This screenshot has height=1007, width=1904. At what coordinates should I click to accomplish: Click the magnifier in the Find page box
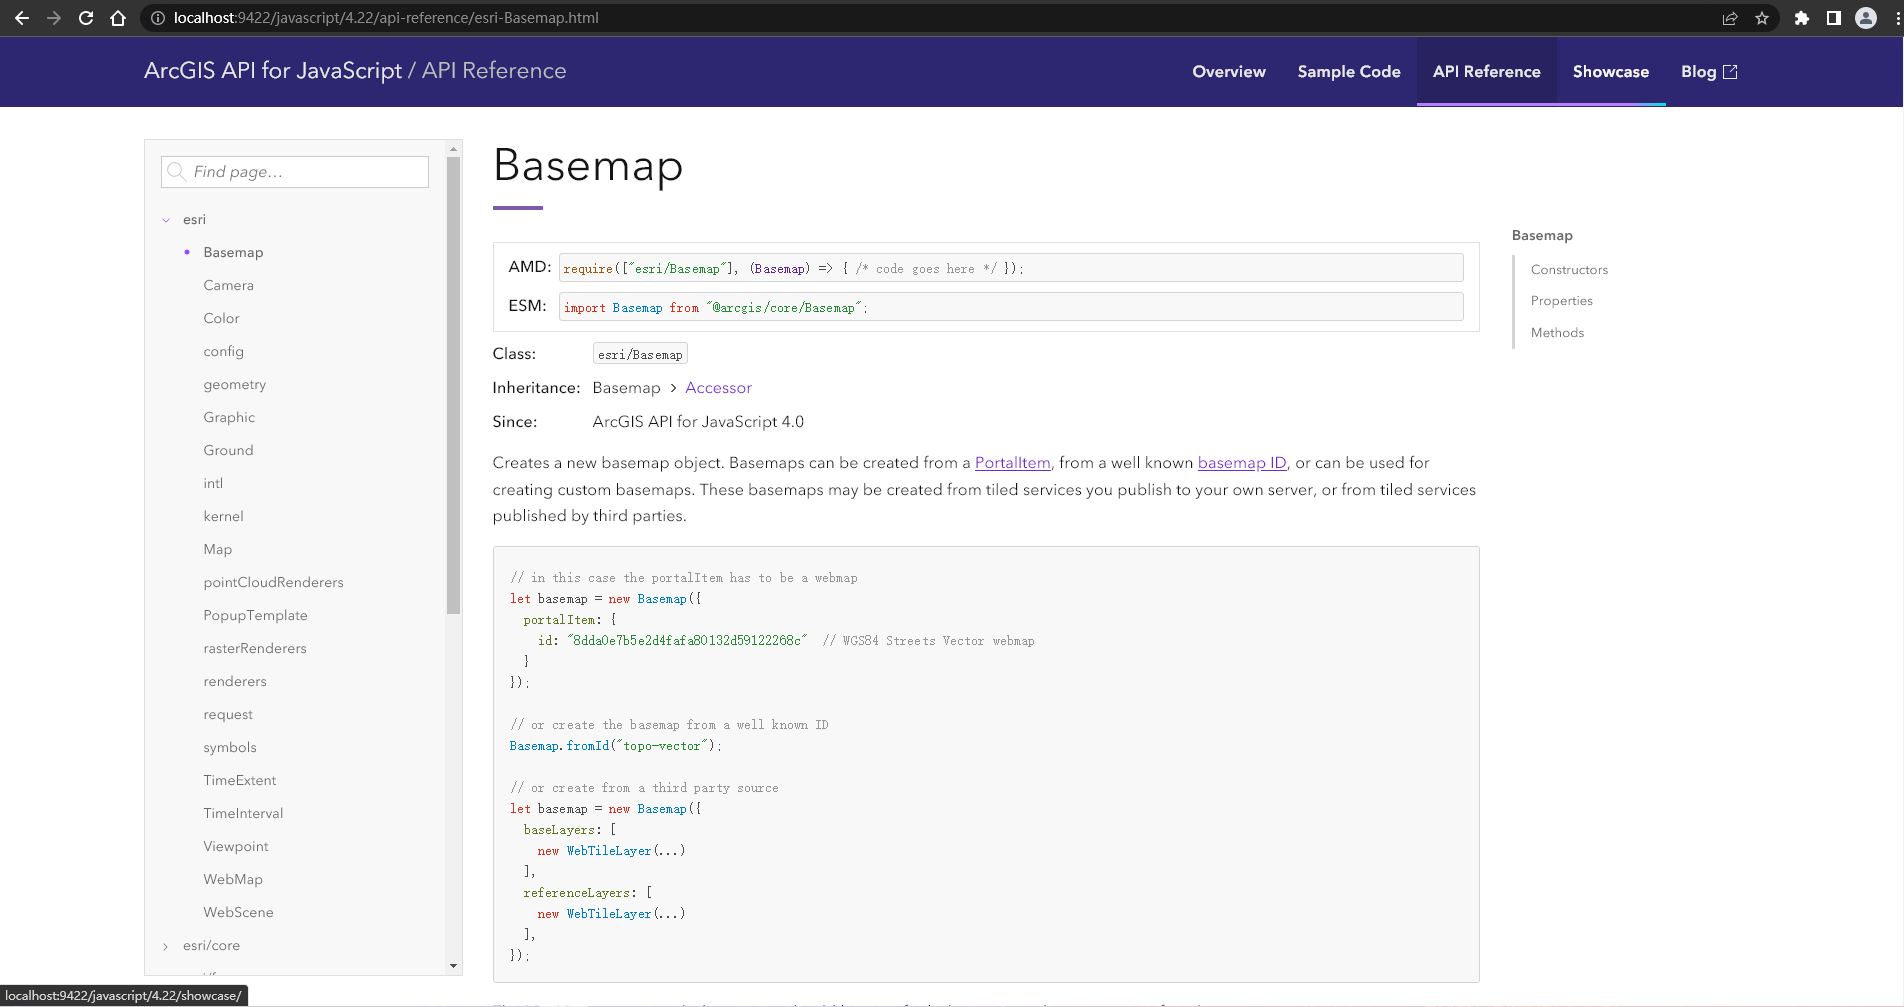(x=176, y=171)
